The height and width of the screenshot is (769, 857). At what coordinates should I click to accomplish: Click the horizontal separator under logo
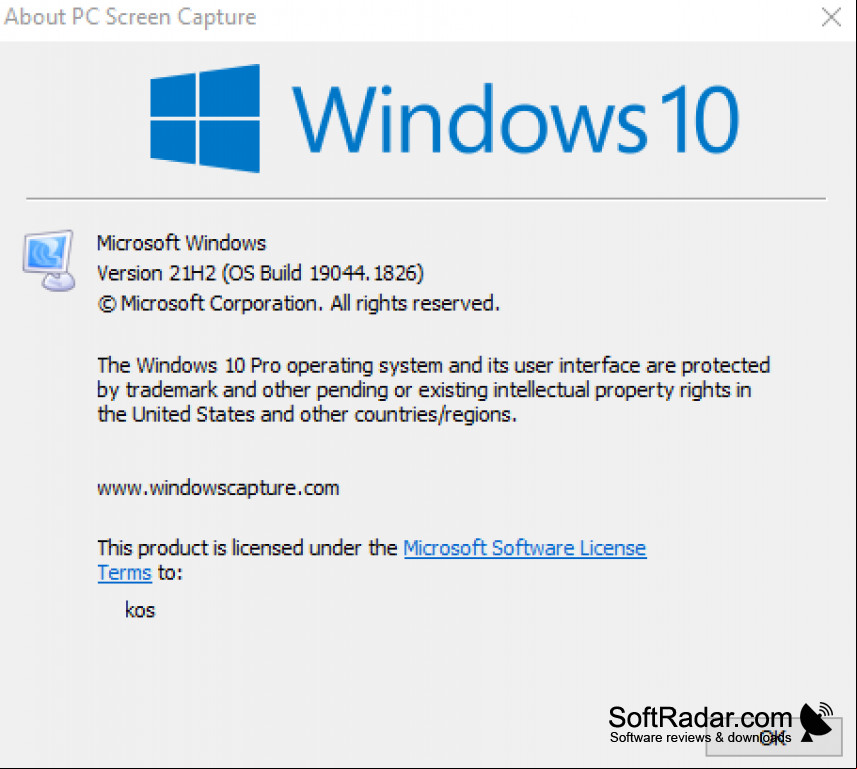426,198
